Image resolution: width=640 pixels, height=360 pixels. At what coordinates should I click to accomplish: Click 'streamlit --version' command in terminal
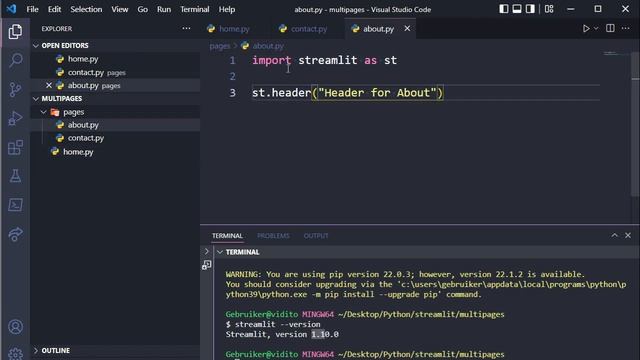277,324
